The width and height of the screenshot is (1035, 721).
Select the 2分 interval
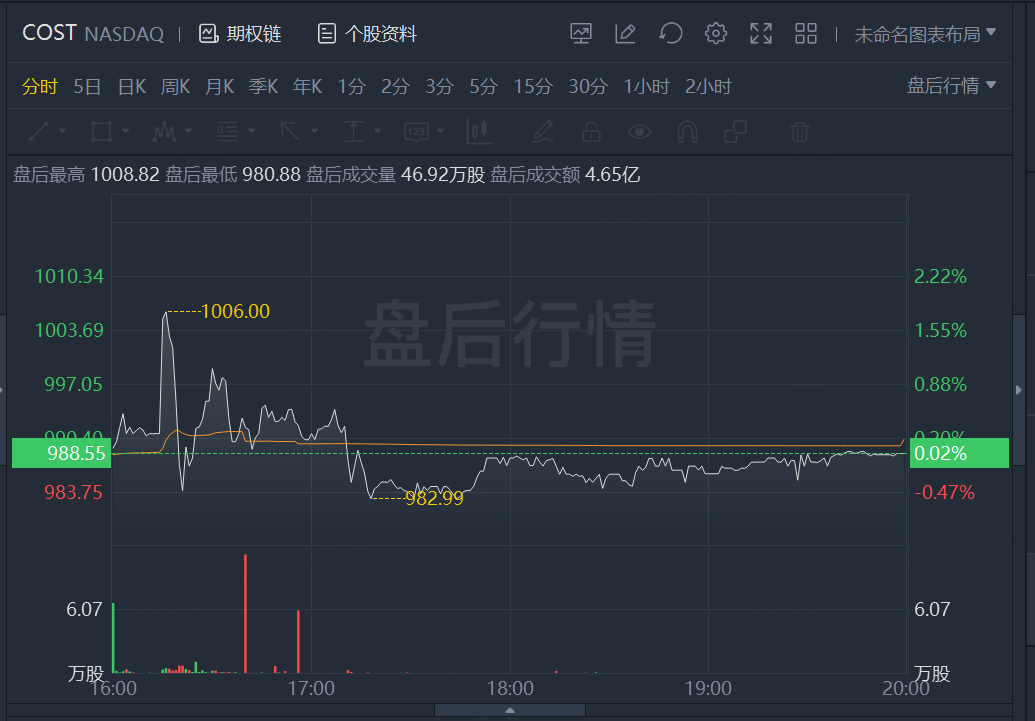[x=395, y=86]
